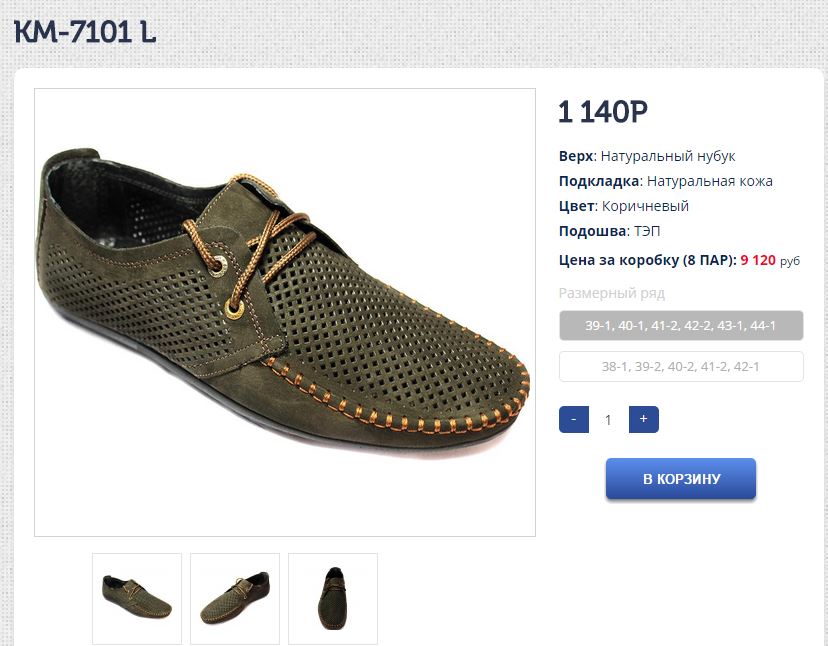Decrease quantity with the minus button
This screenshot has height=646, width=828.
574,419
